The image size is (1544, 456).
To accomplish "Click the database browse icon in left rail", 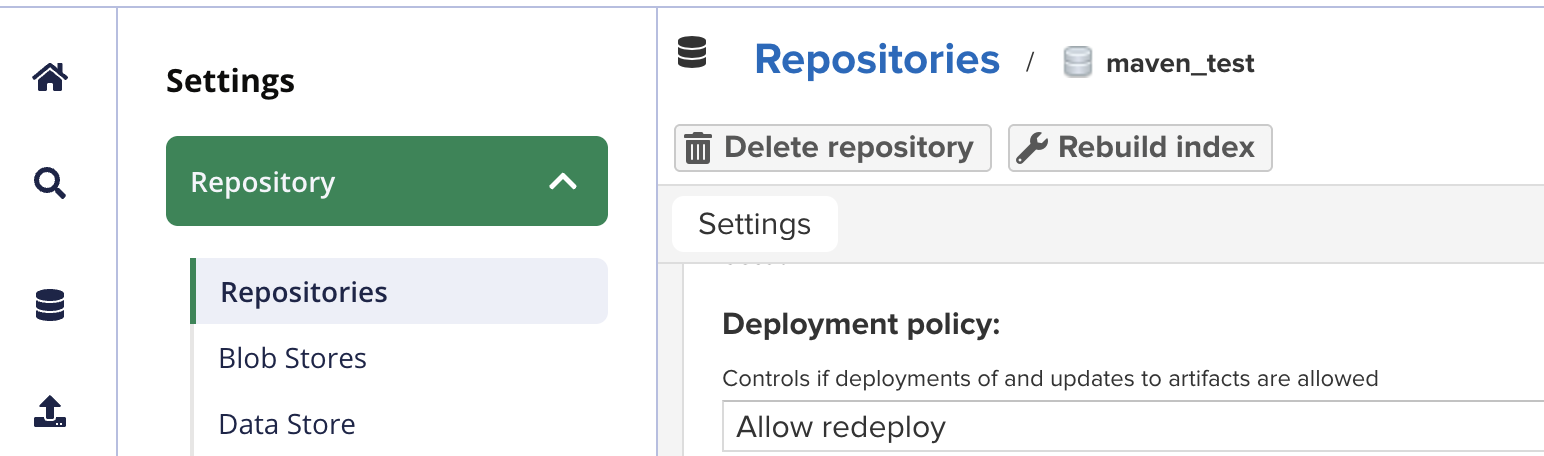I will click(50, 305).
